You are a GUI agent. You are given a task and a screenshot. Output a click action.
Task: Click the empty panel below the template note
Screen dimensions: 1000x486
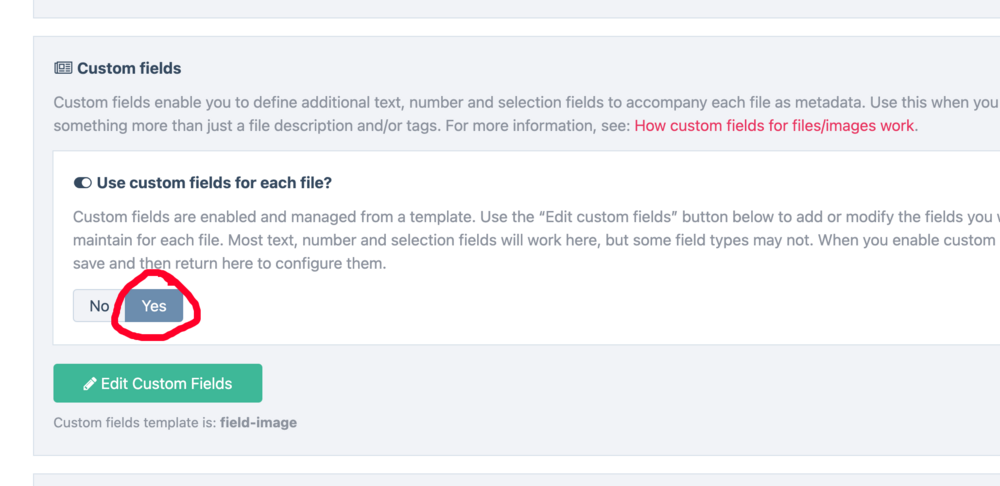(x=500, y=480)
